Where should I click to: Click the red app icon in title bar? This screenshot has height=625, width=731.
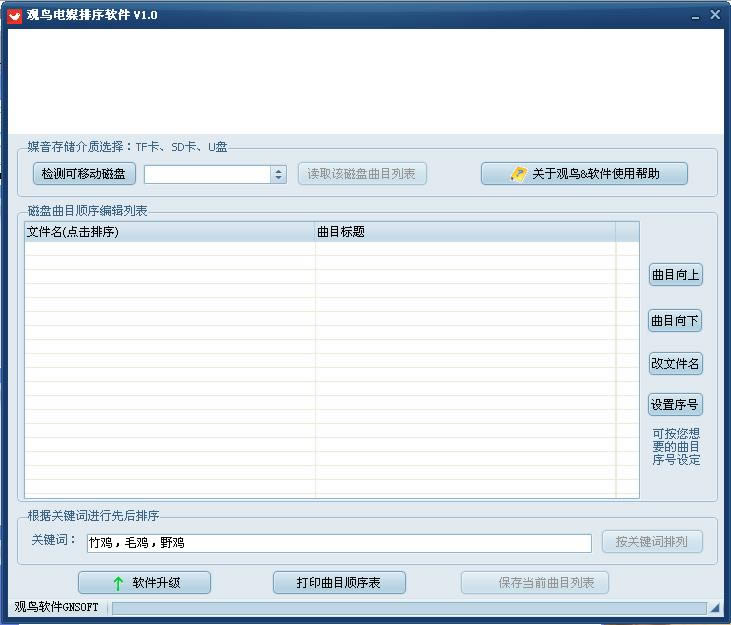15,15
